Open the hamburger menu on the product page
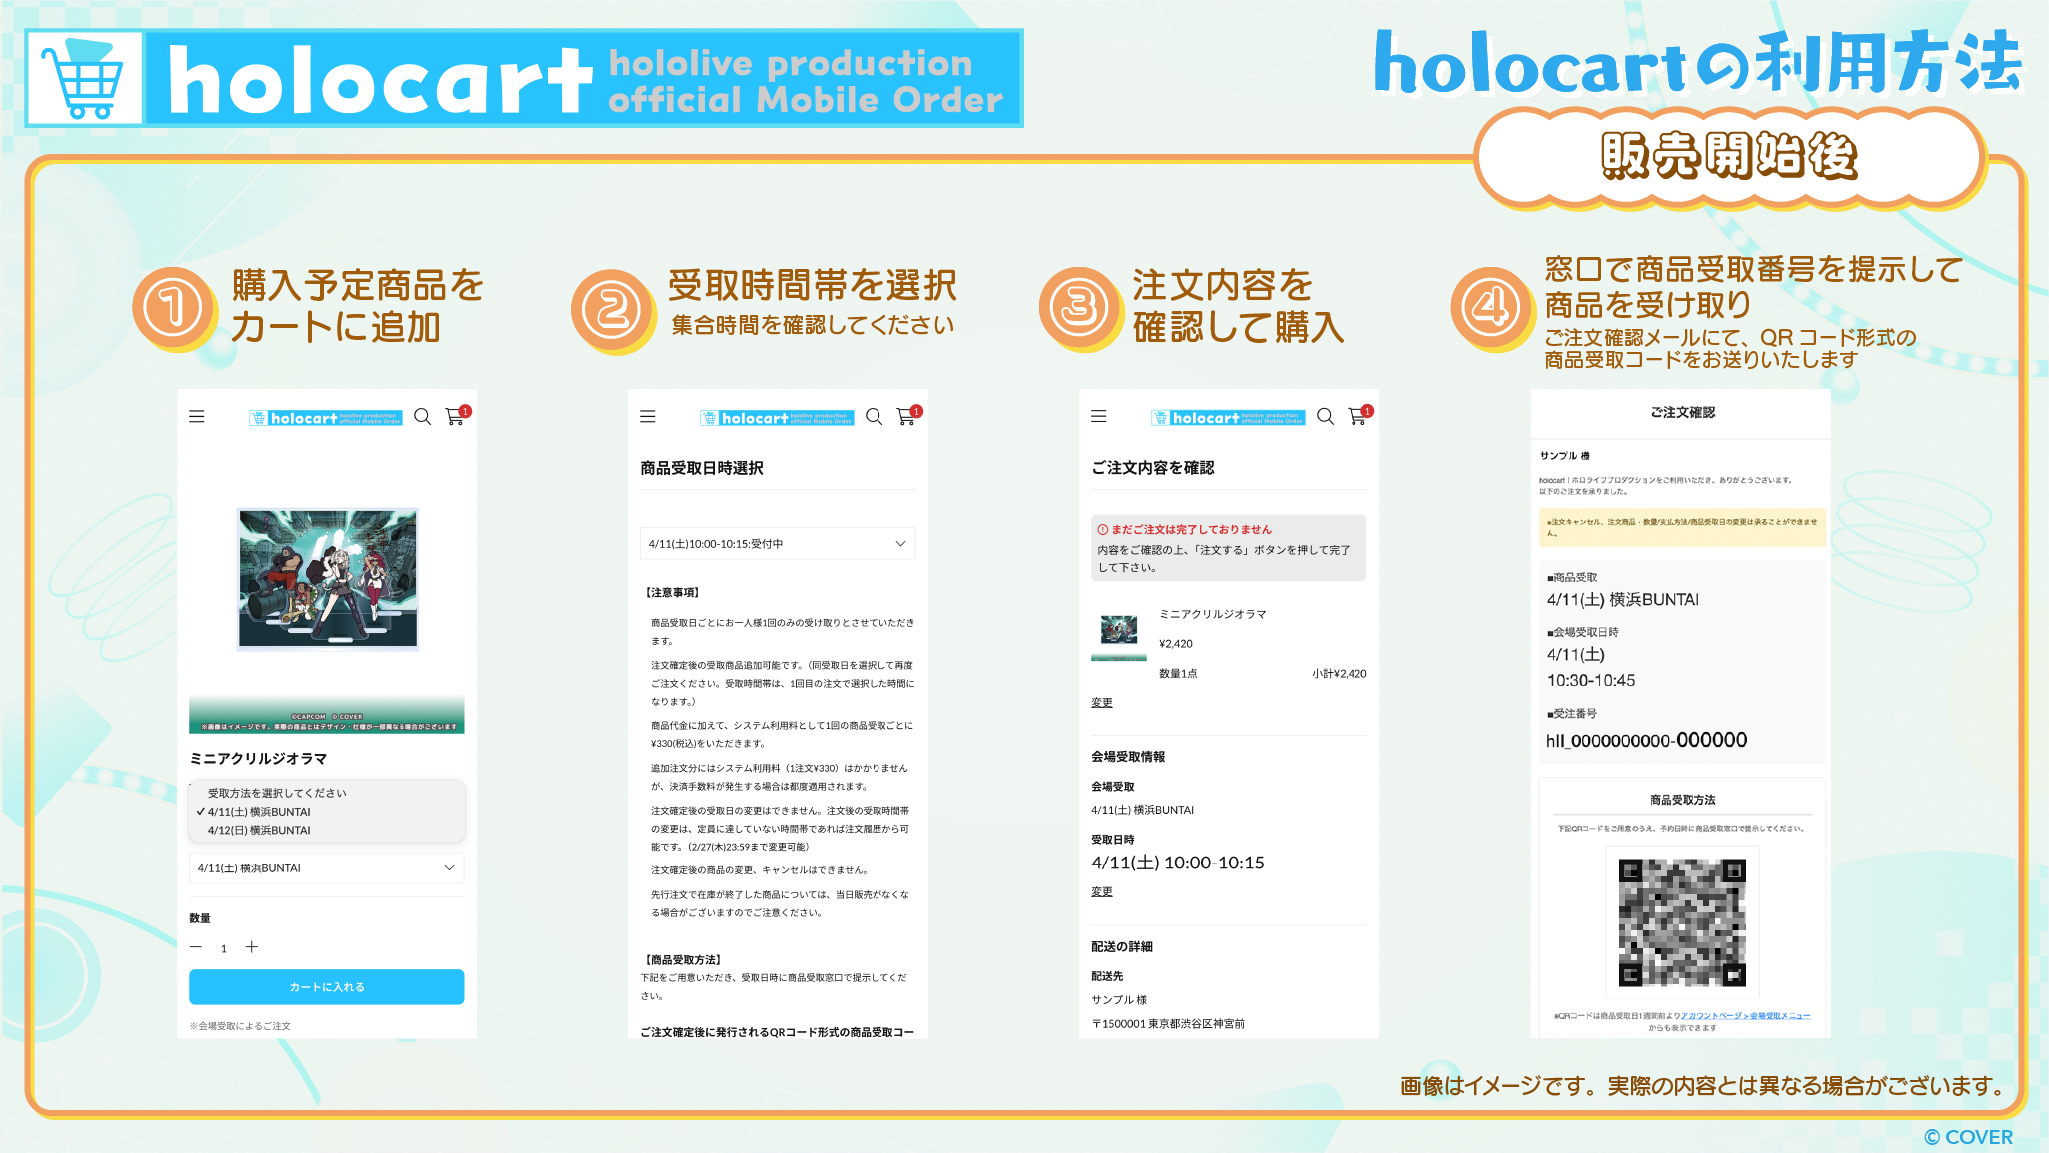2049x1153 pixels. 197,417
